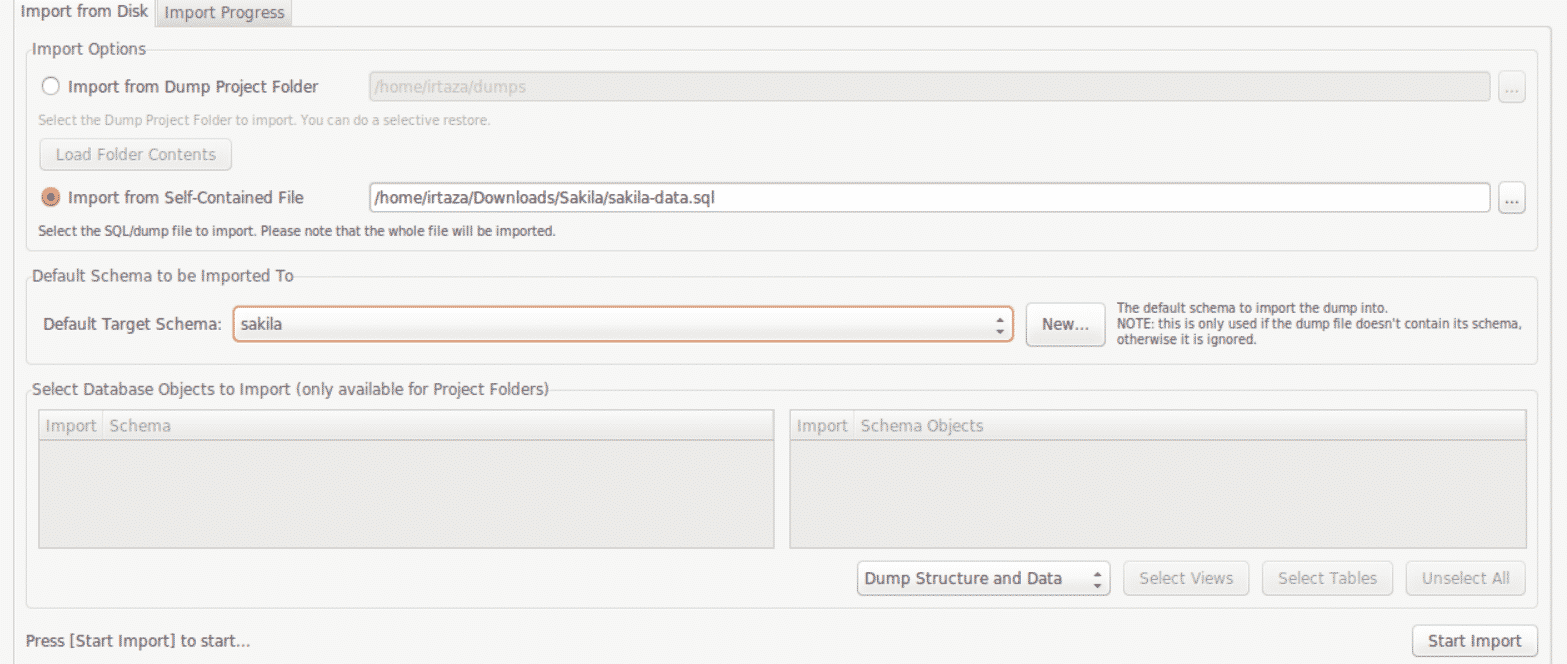Click the Select Tables button
This screenshot has width=1567, height=664.
[1327, 579]
